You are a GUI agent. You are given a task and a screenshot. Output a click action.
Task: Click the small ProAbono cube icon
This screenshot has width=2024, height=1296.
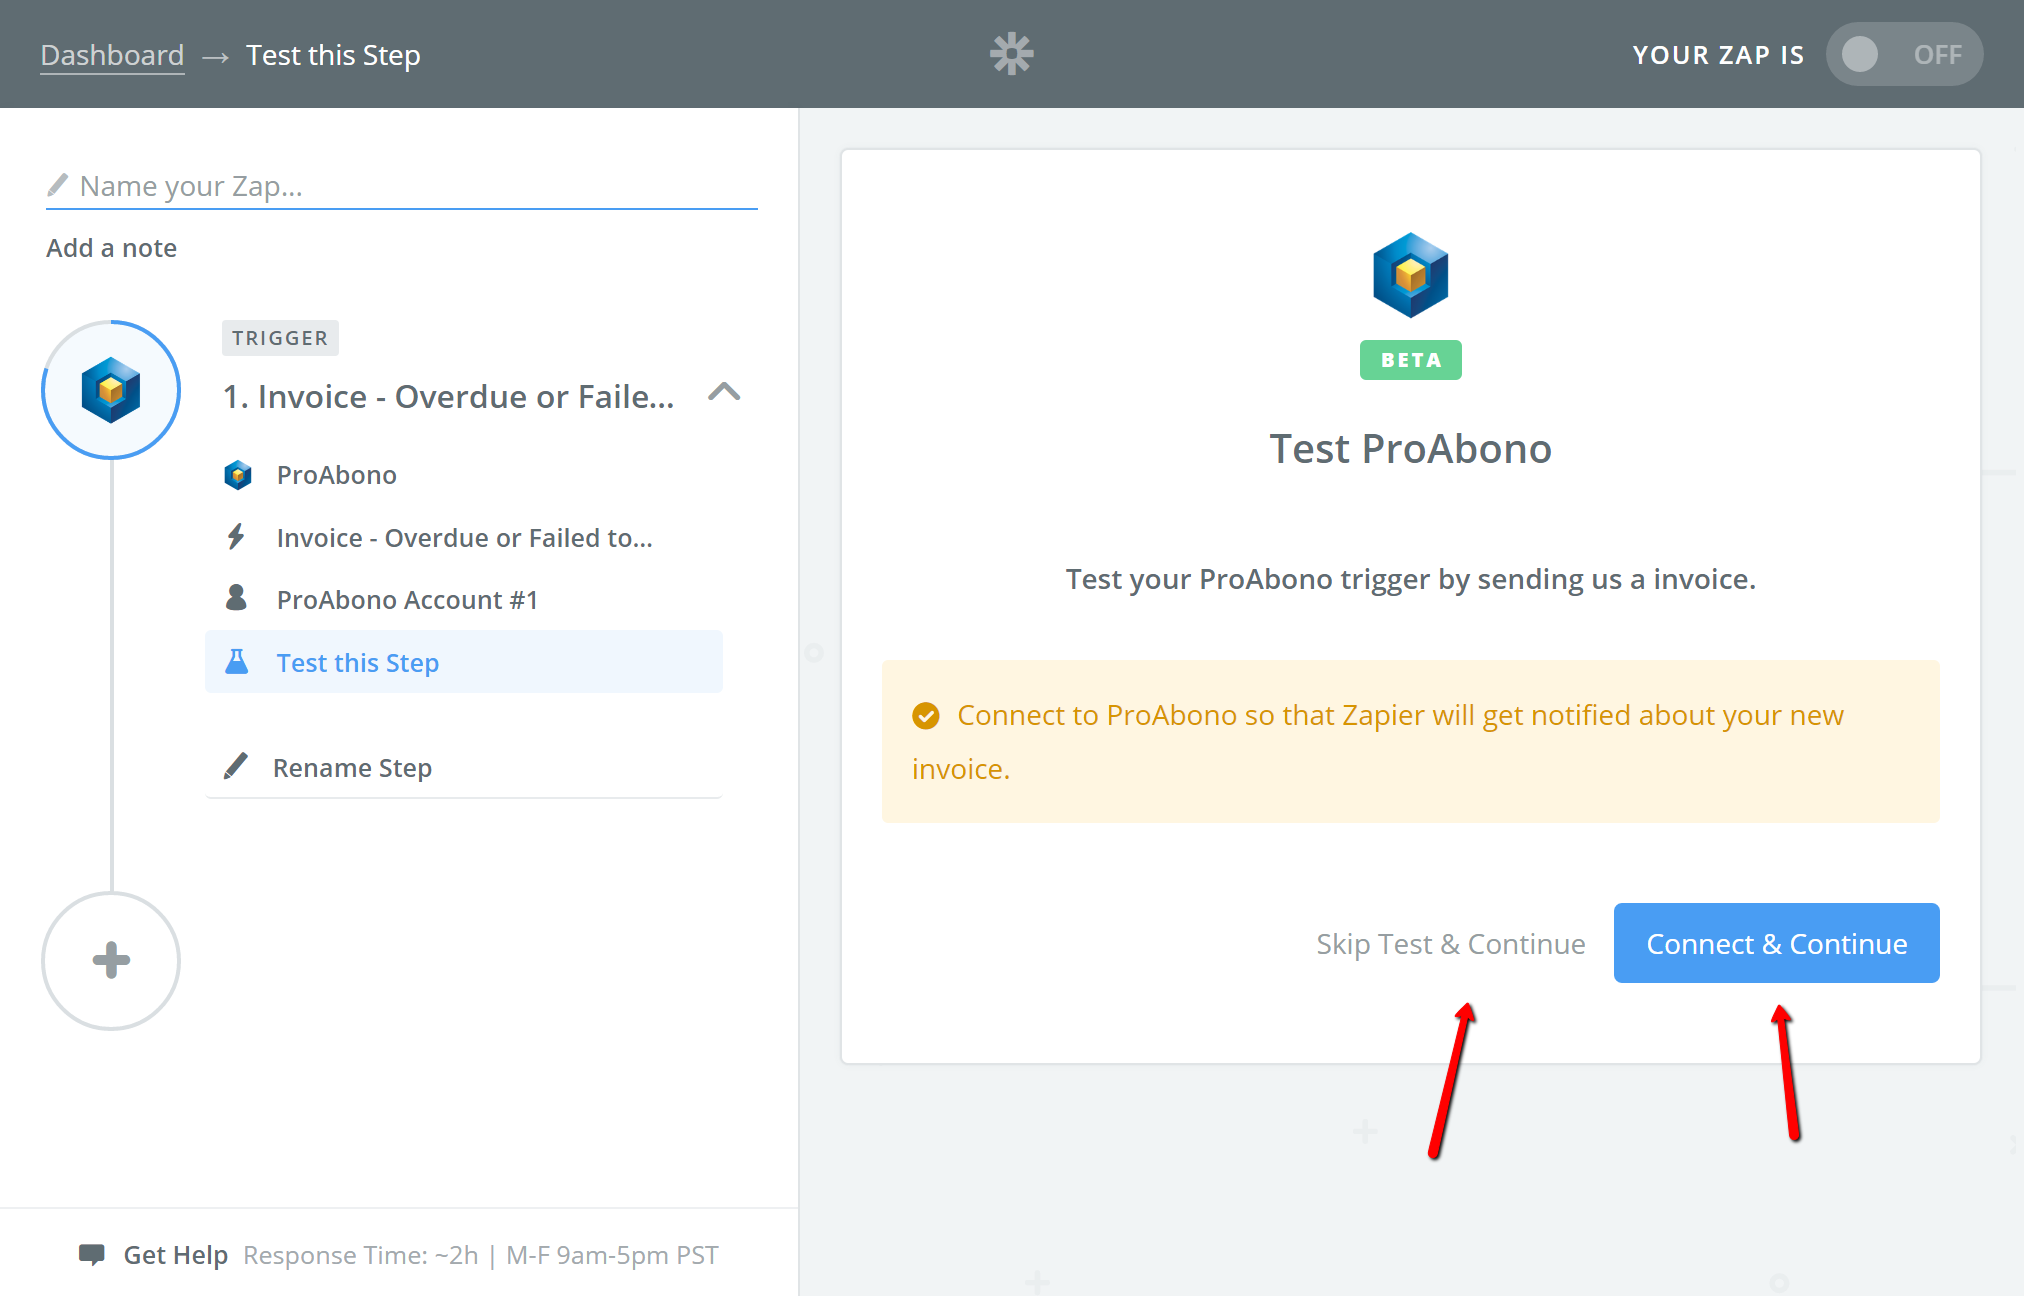tap(238, 475)
